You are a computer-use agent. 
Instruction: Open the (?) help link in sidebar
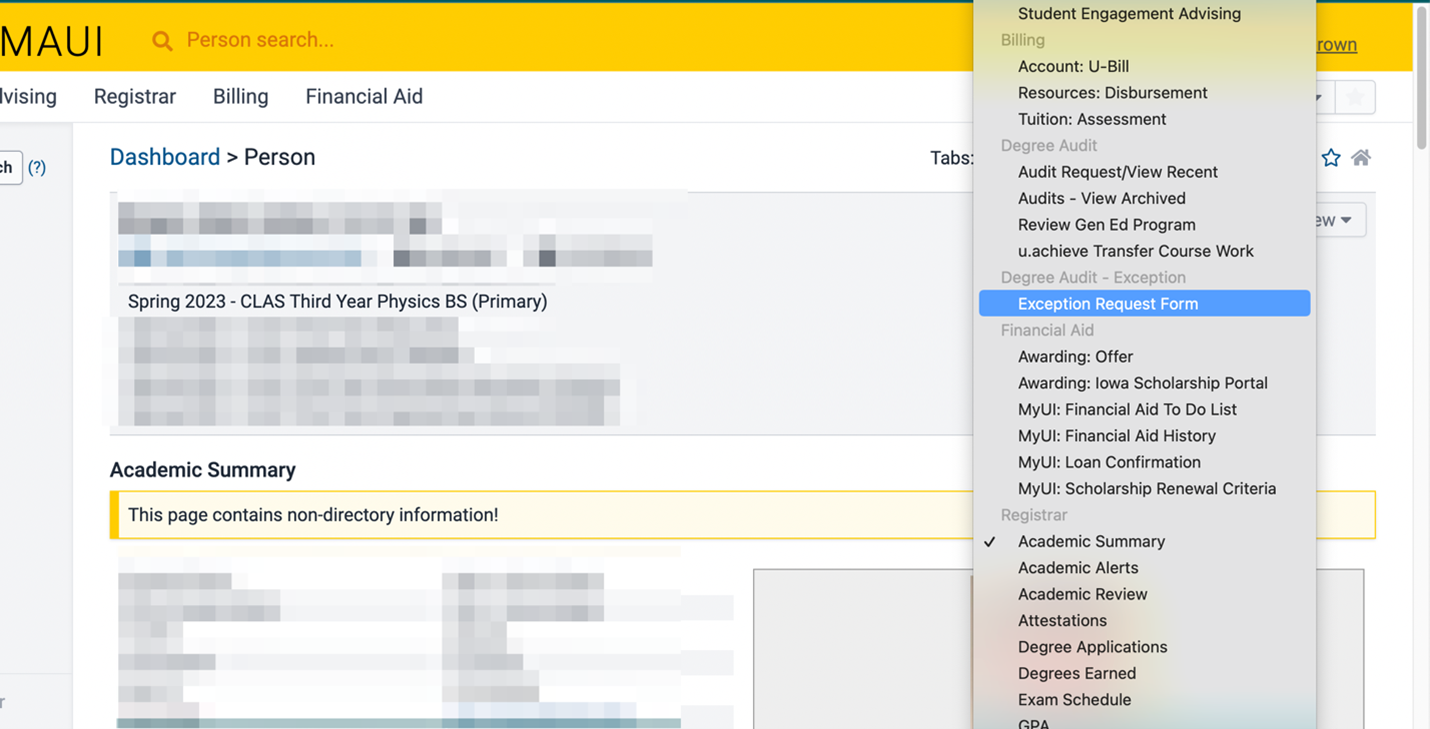37,167
